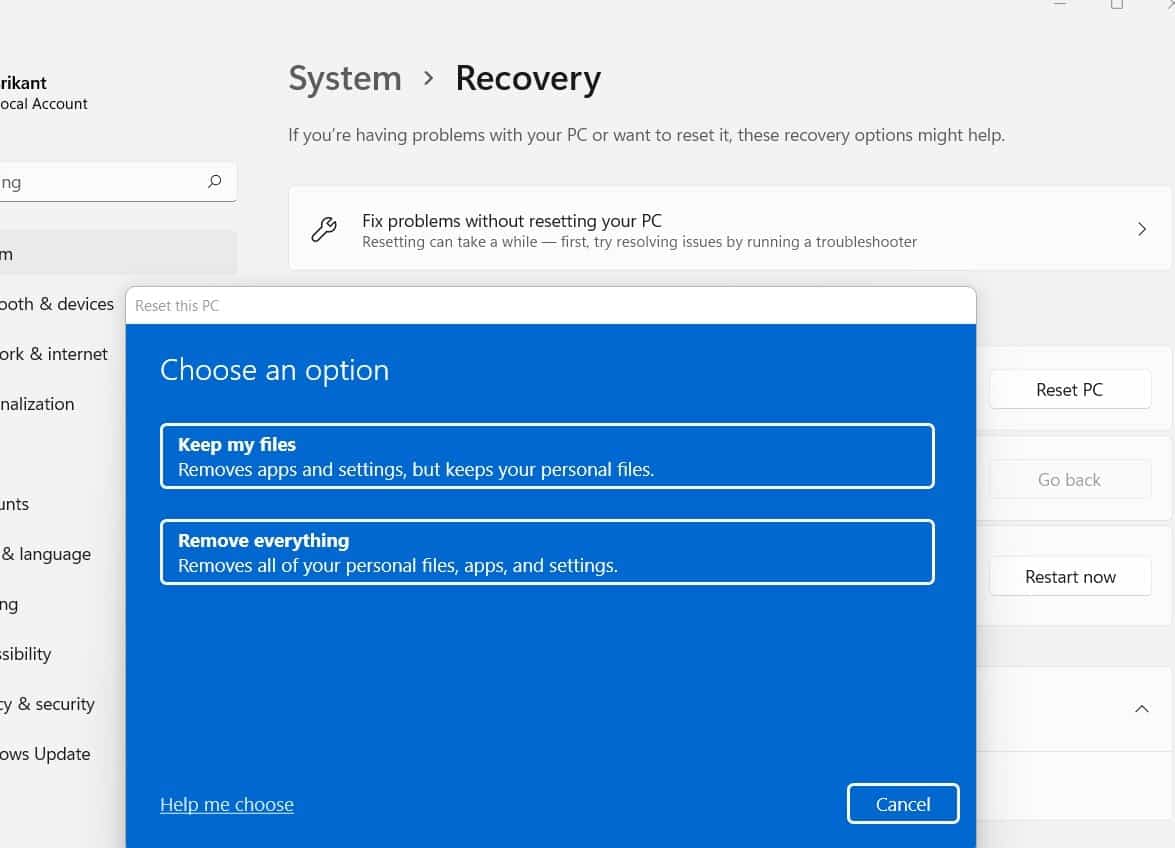Open Windows Update settings
Viewport: 1175px width, 848px height.
45,753
